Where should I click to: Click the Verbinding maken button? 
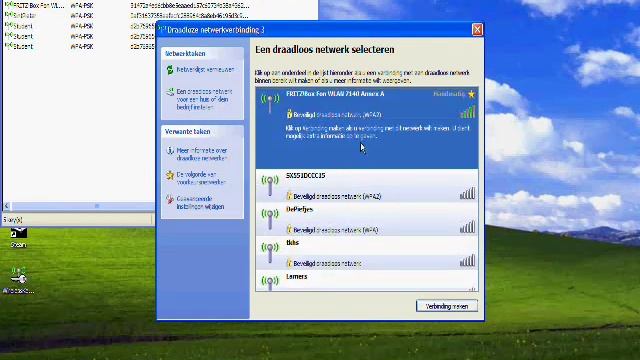pyautogui.click(x=447, y=306)
